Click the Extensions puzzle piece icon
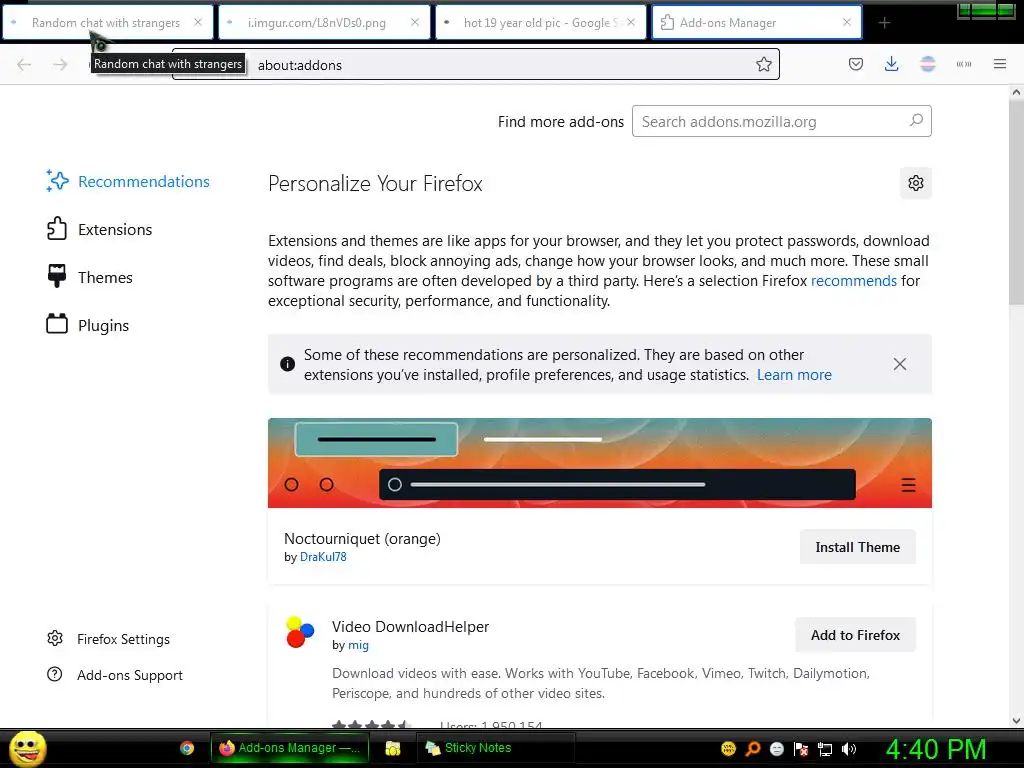Screen dimensions: 1024x768 [57, 229]
